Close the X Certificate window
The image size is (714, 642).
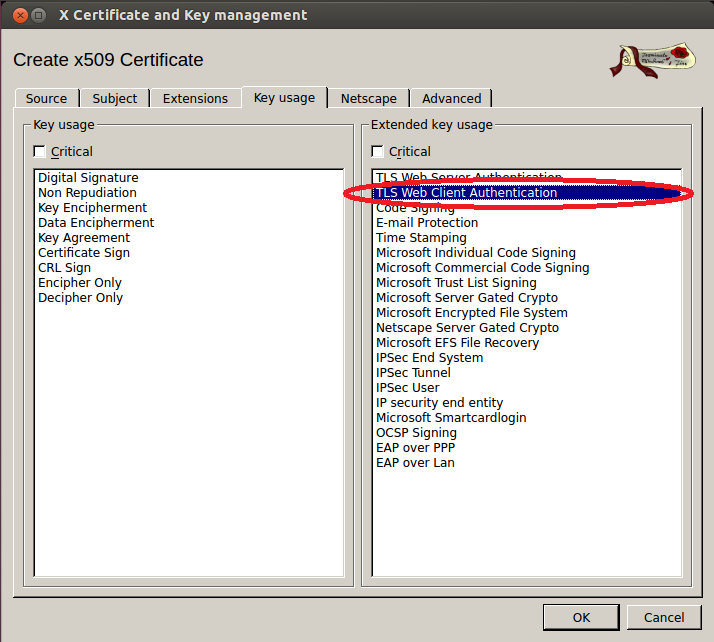pos(20,15)
